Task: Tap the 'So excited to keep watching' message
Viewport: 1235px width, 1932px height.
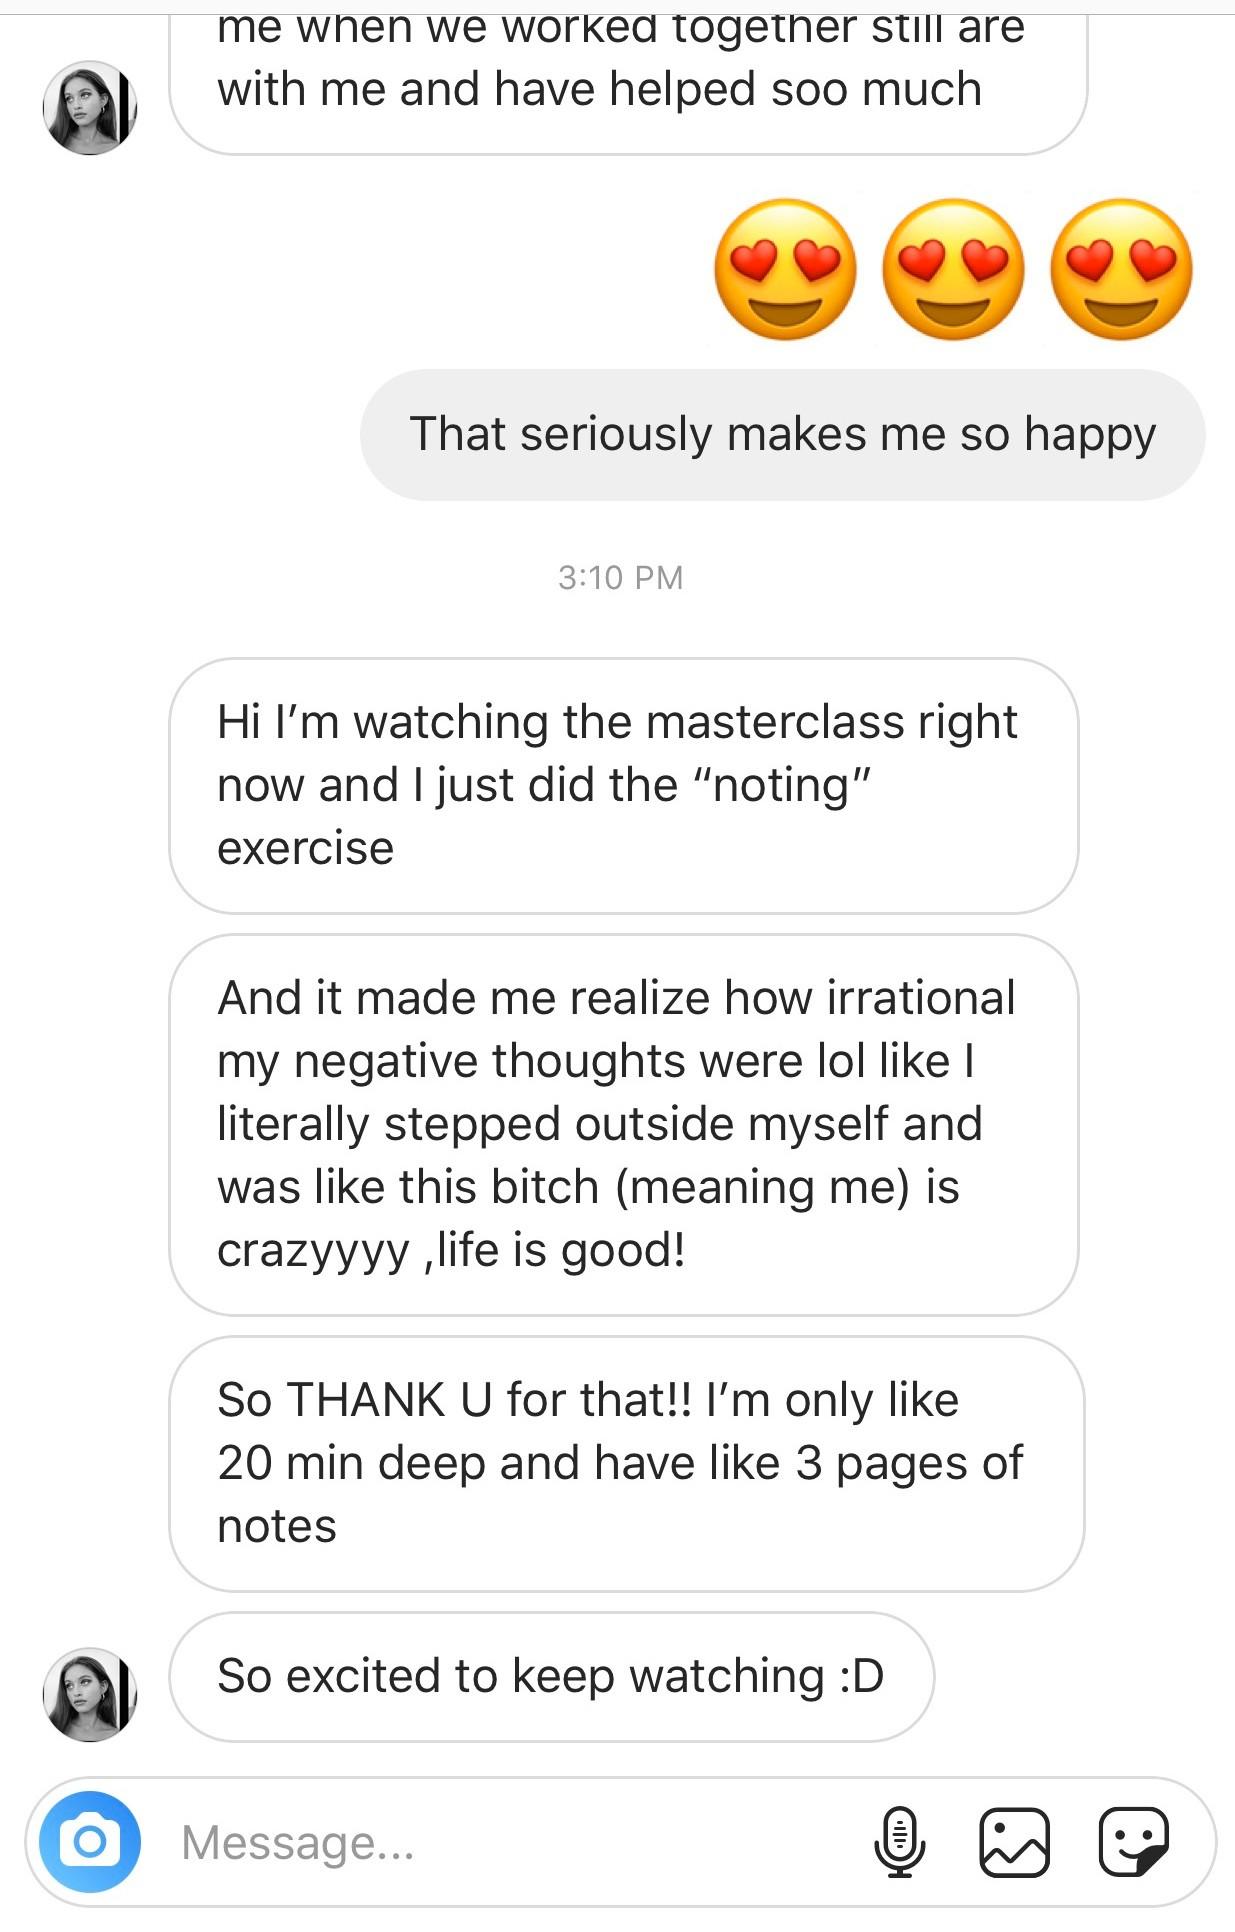Action: coord(551,1677)
